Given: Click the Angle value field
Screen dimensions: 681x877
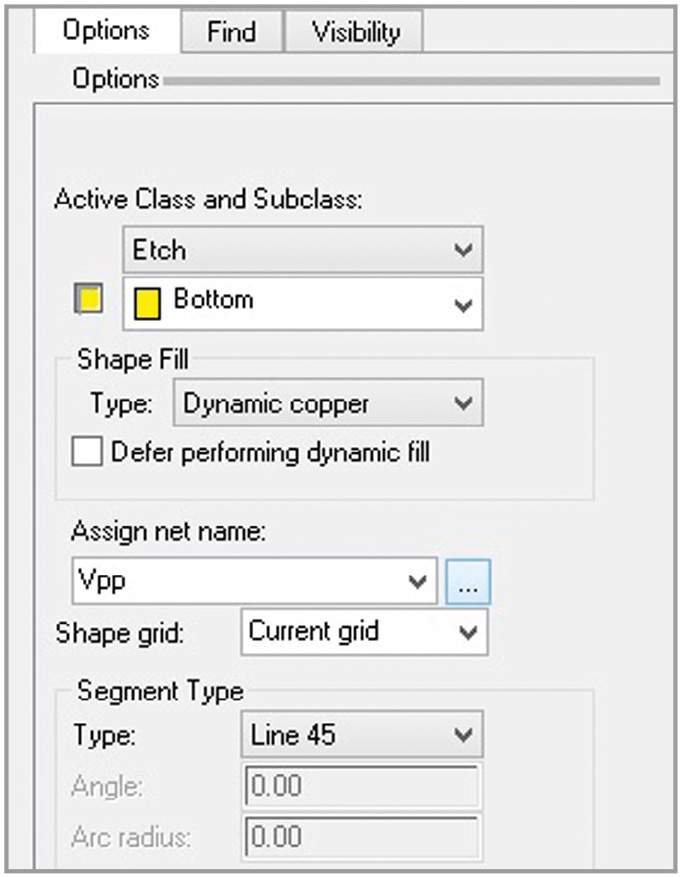Looking at the screenshot, I should (x=362, y=787).
